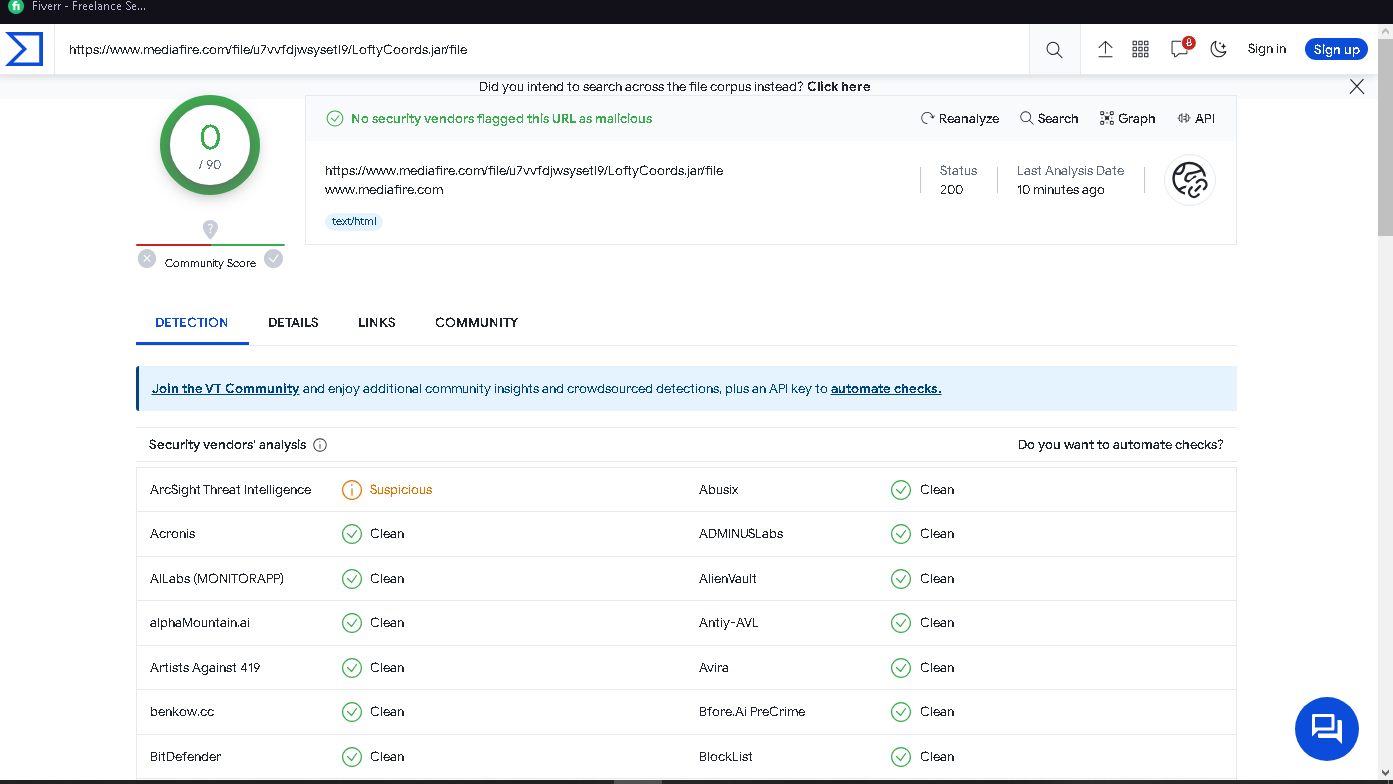Viewport: 1393px width, 784px height.
Task: Click the ArcSight Threat Intelligence vendor name
Action: coord(231,490)
